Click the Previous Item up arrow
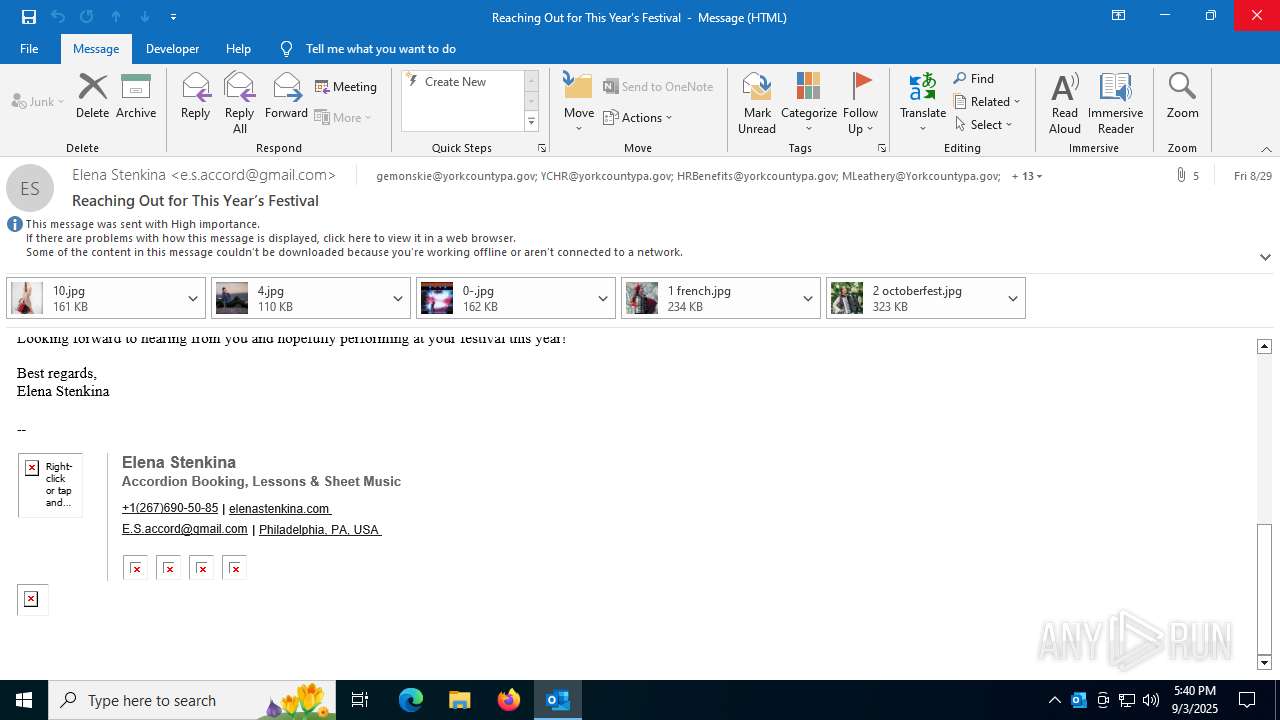 tap(116, 17)
